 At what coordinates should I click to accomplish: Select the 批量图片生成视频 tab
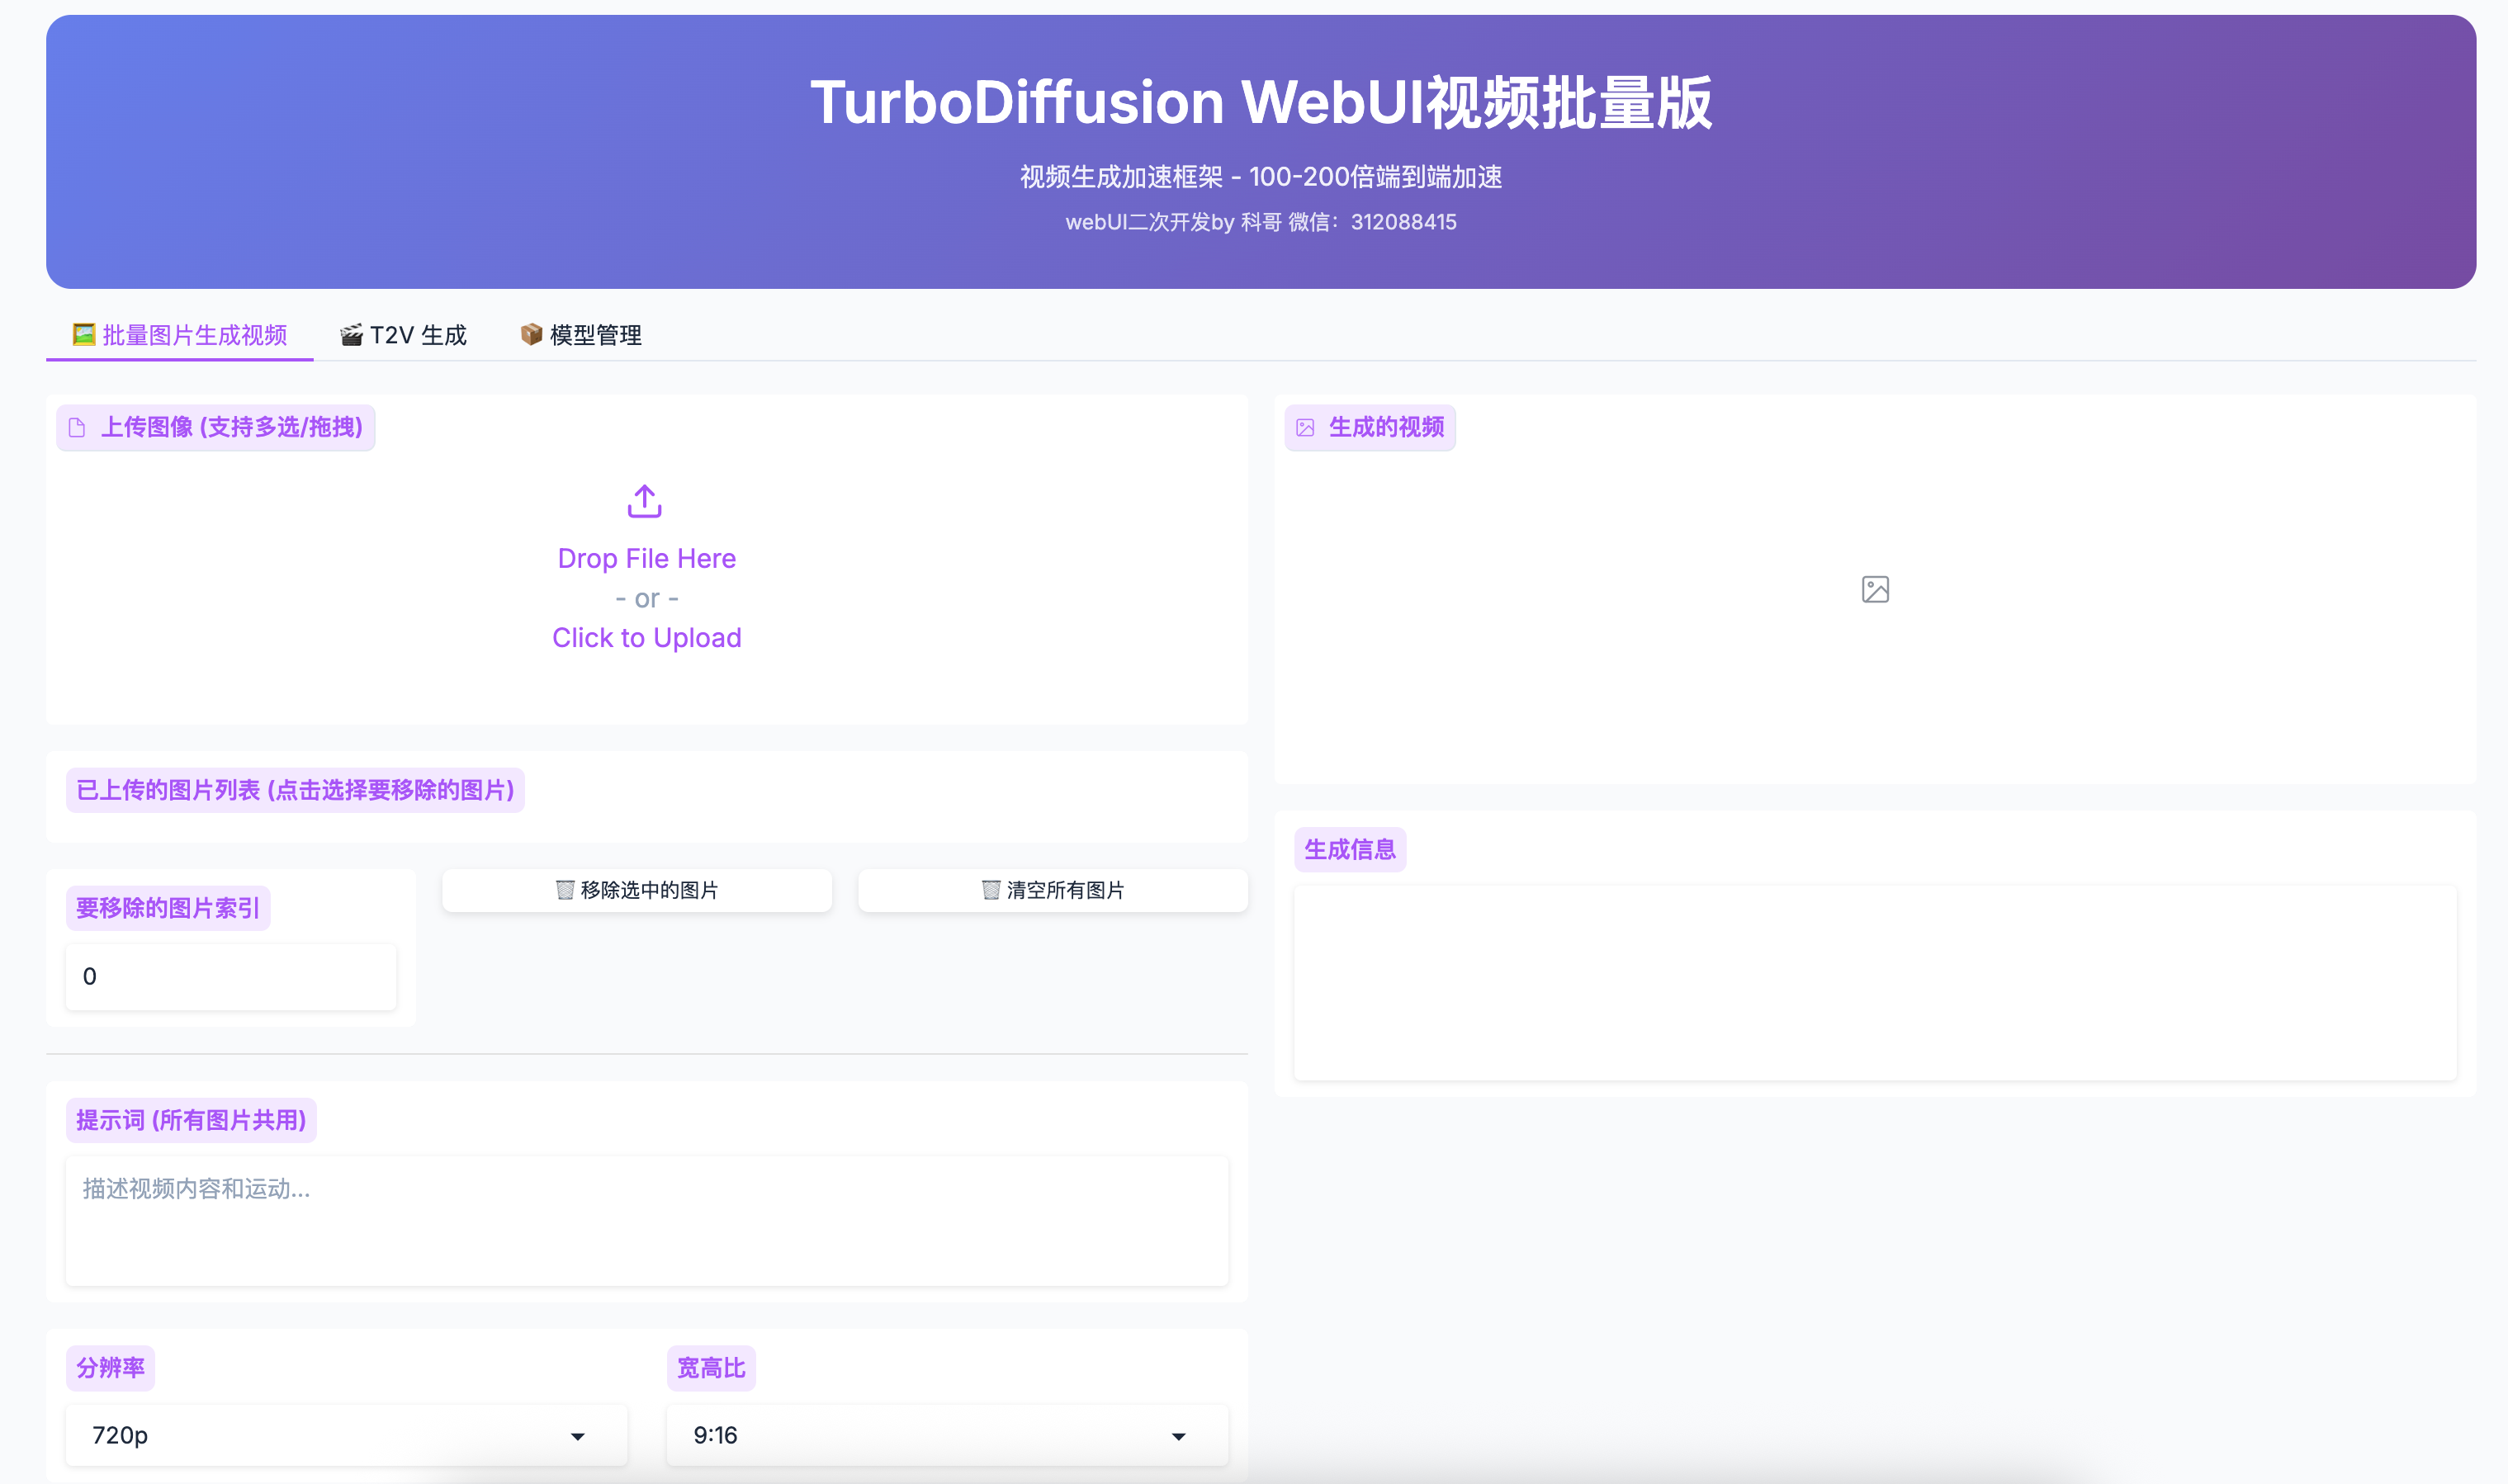[x=194, y=335]
